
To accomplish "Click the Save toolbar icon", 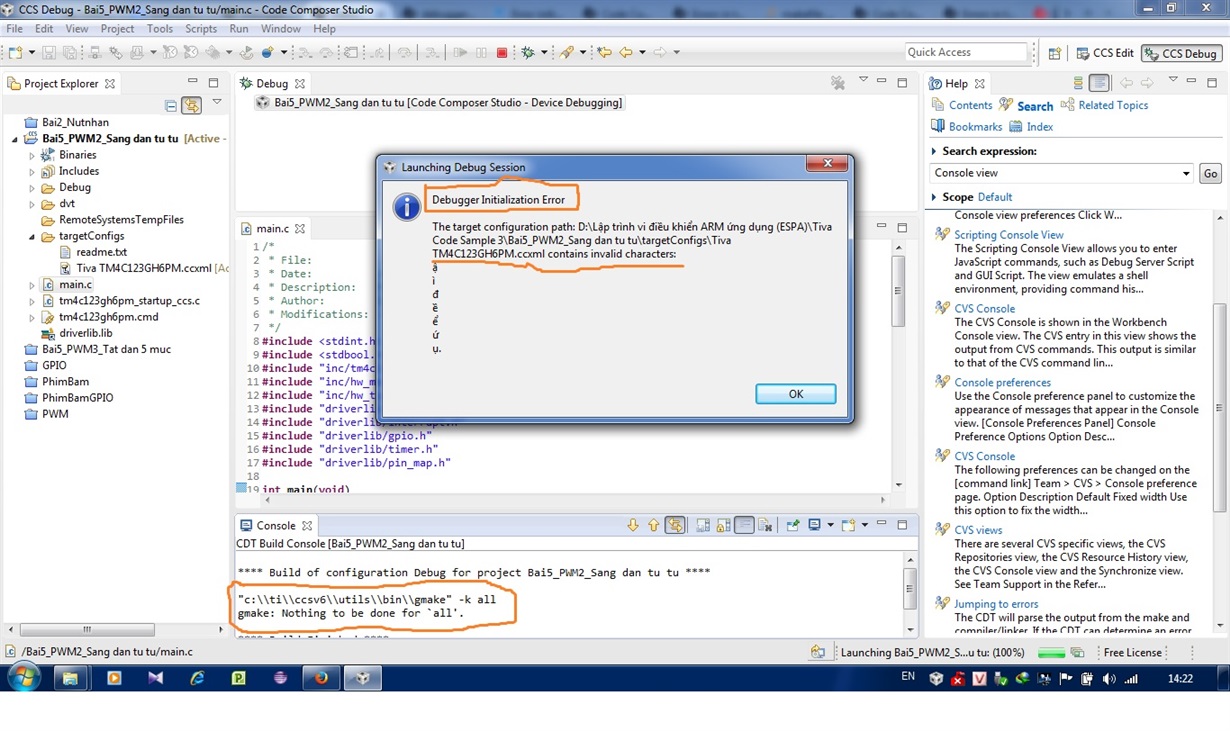I will click(x=48, y=52).
